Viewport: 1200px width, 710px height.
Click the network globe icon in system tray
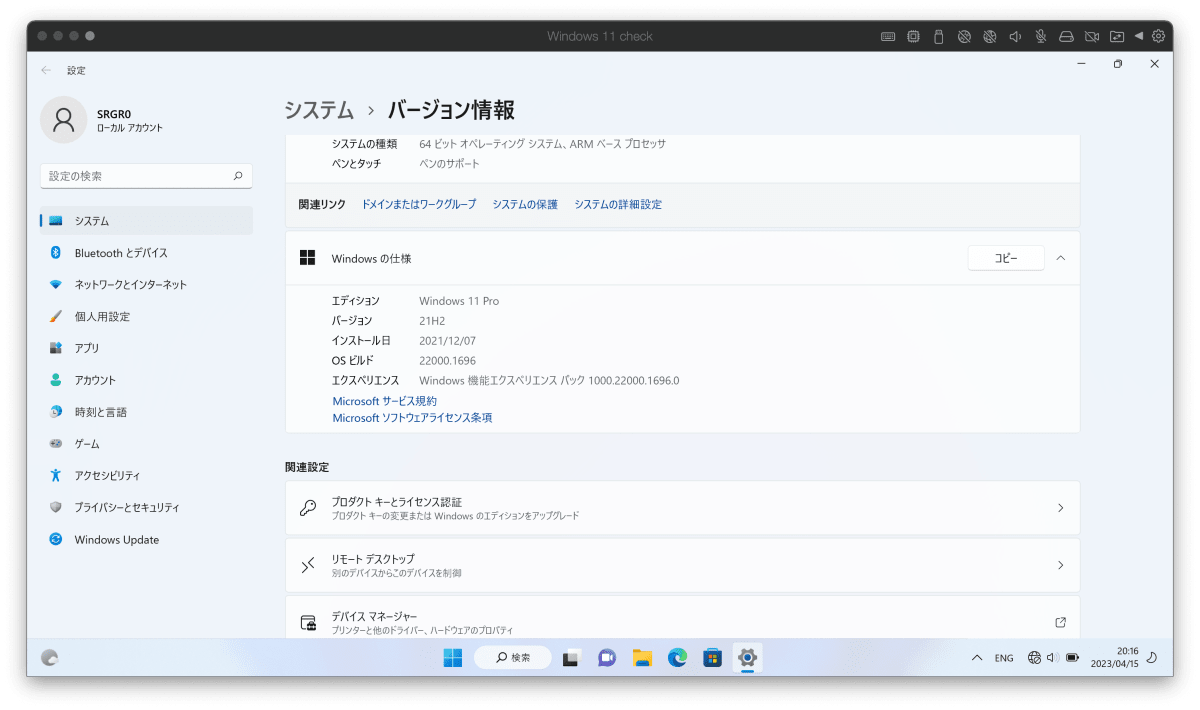click(1034, 658)
